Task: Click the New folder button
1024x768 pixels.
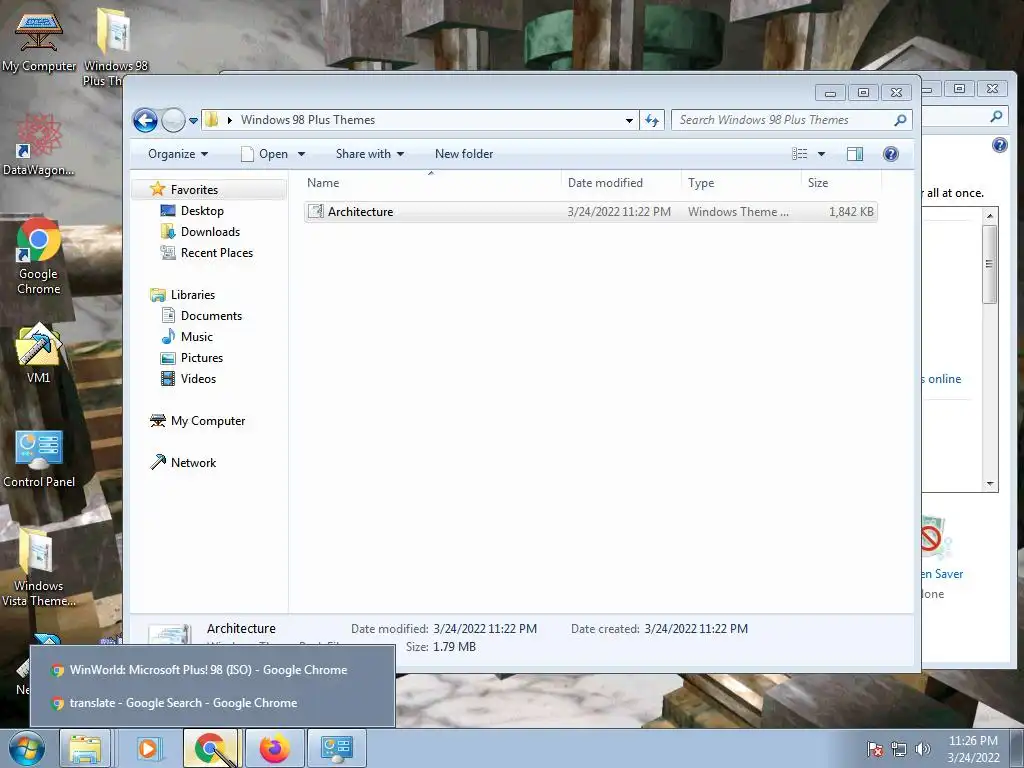Action: pyautogui.click(x=464, y=154)
